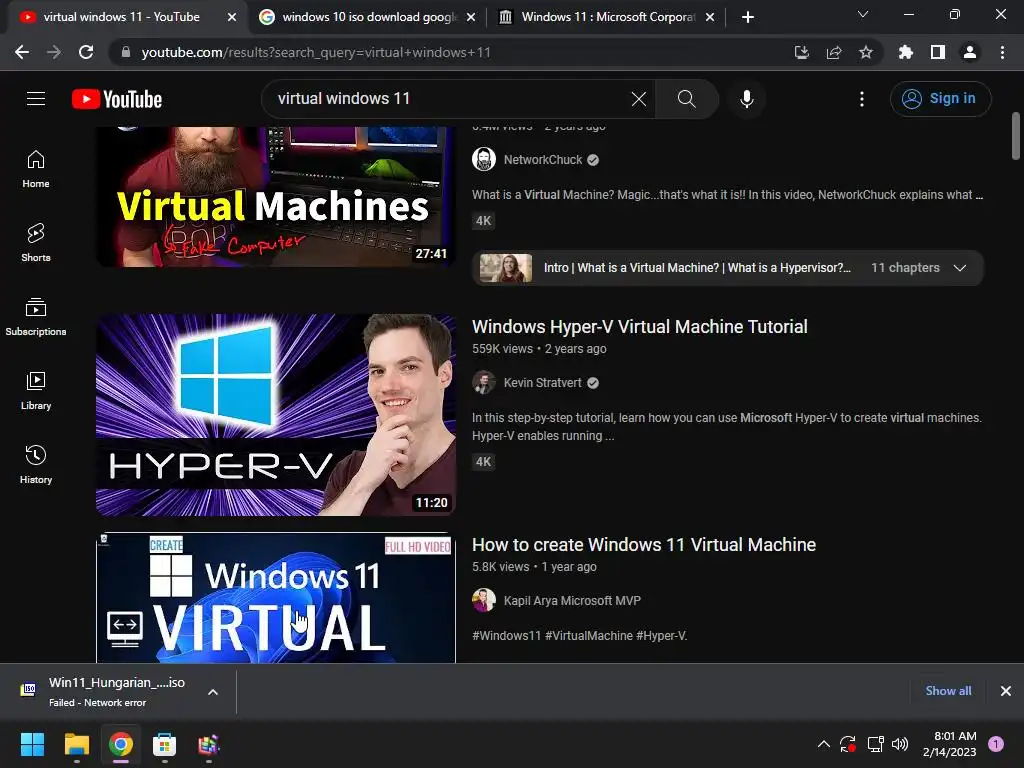
Task: Open the Intro chapter preview thumbnail
Action: (x=506, y=268)
